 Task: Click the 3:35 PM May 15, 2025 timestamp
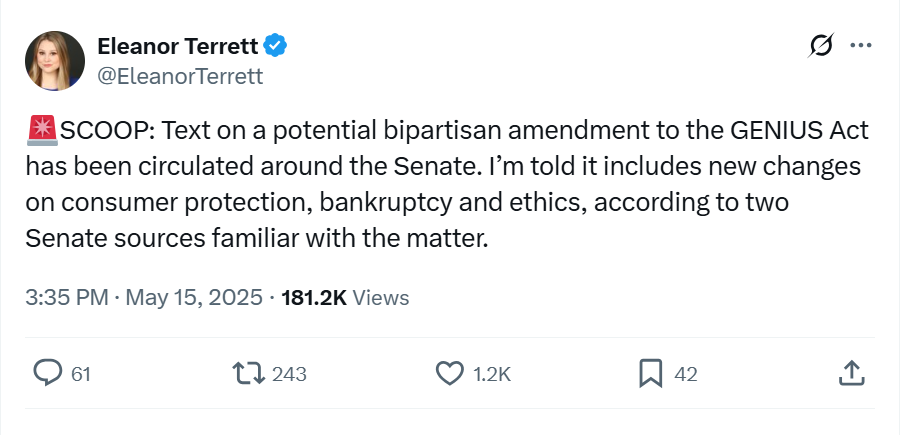coord(144,297)
